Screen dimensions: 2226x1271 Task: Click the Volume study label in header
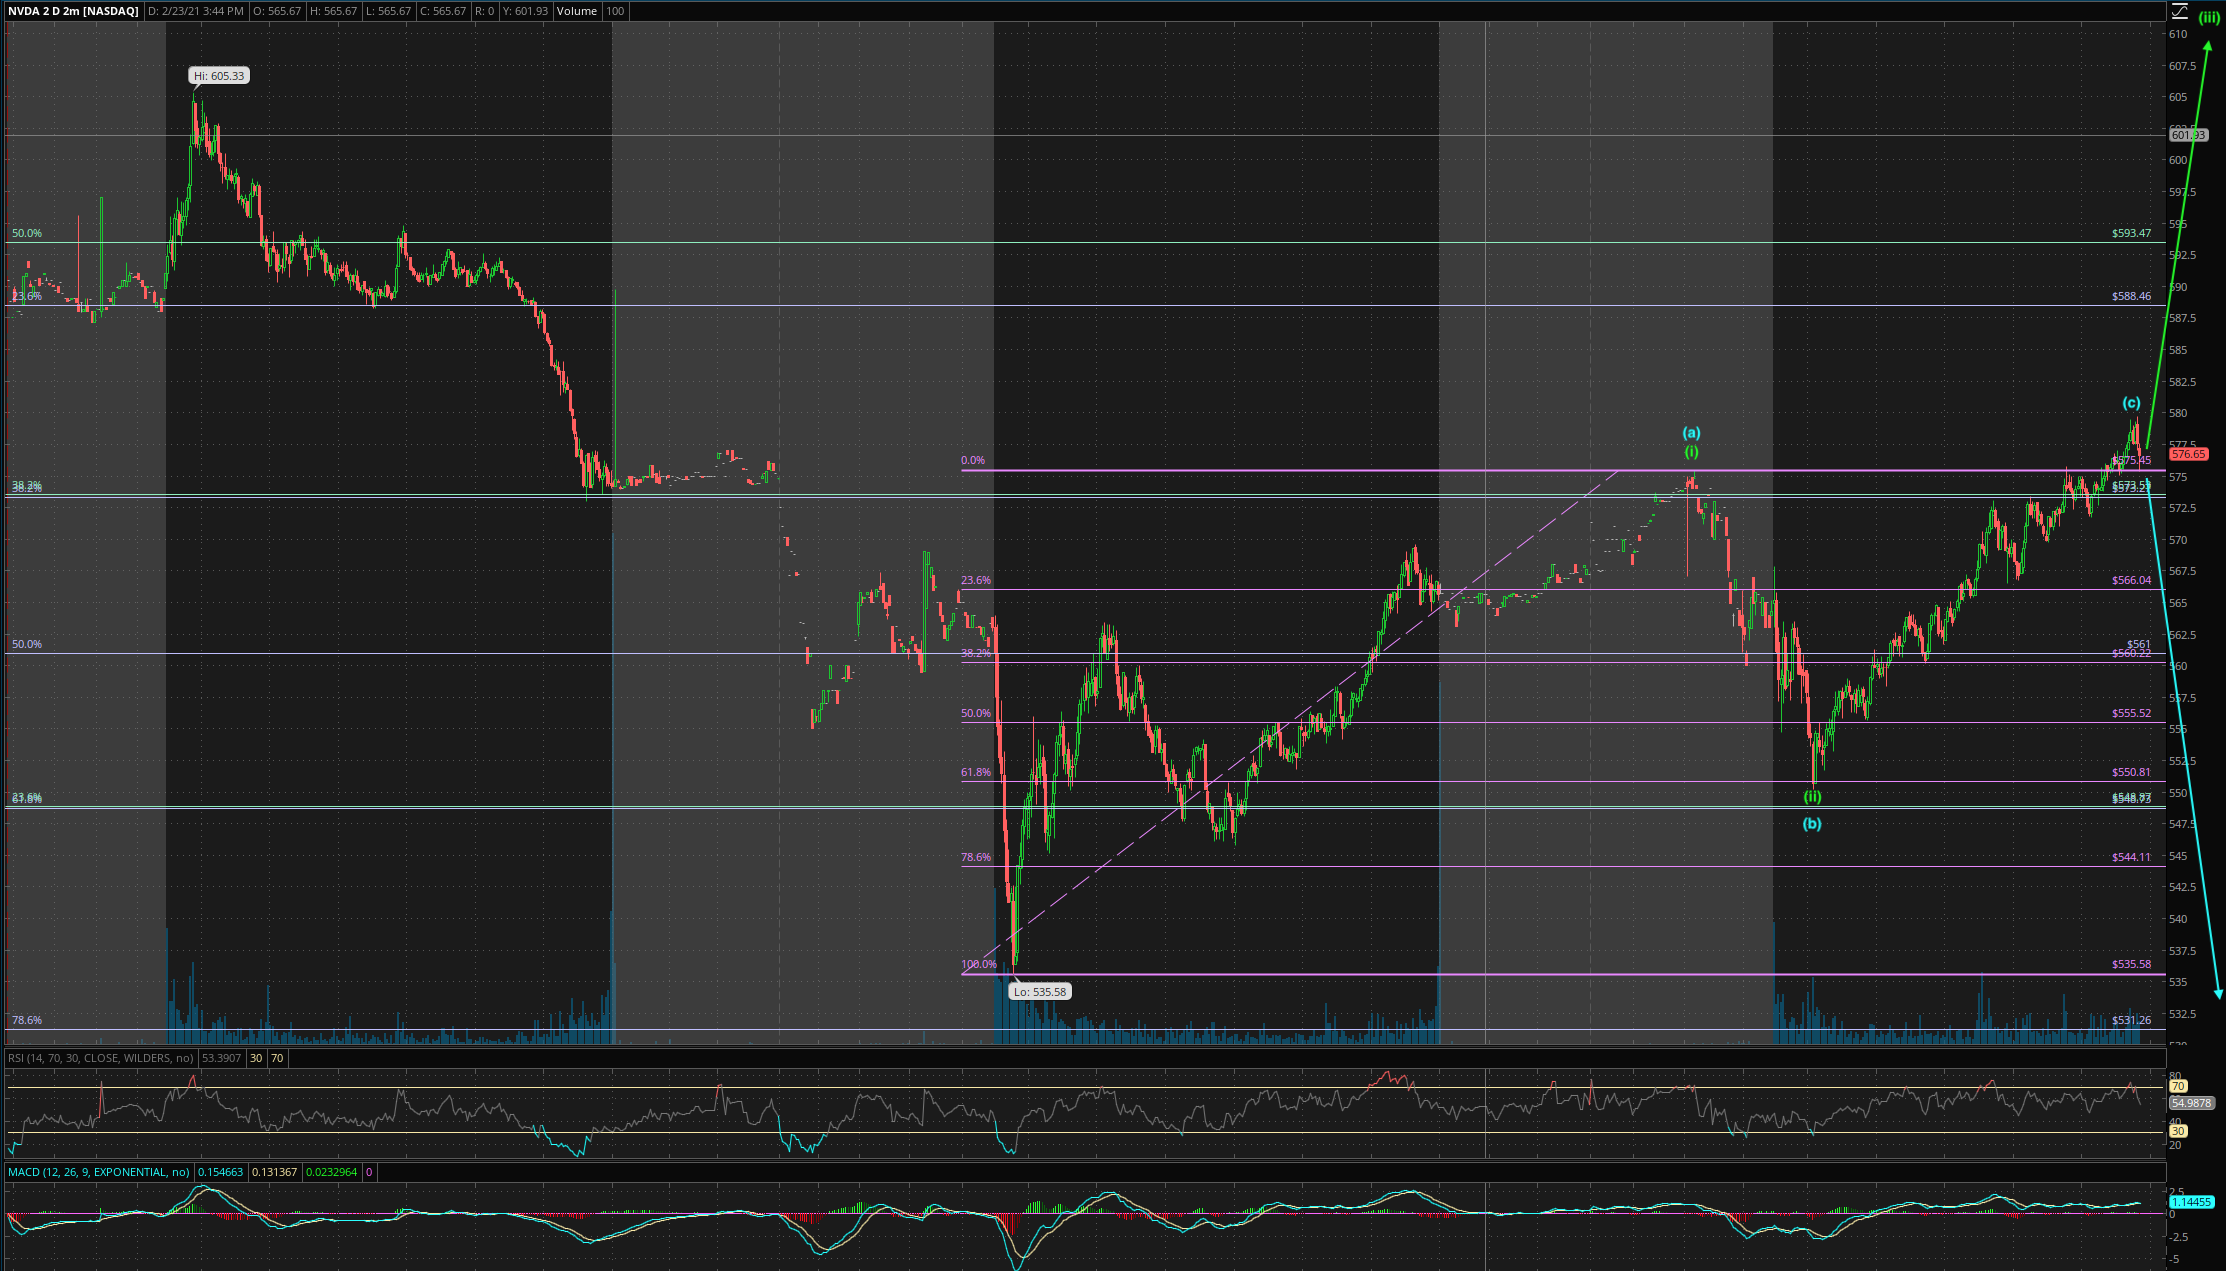[x=576, y=11]
